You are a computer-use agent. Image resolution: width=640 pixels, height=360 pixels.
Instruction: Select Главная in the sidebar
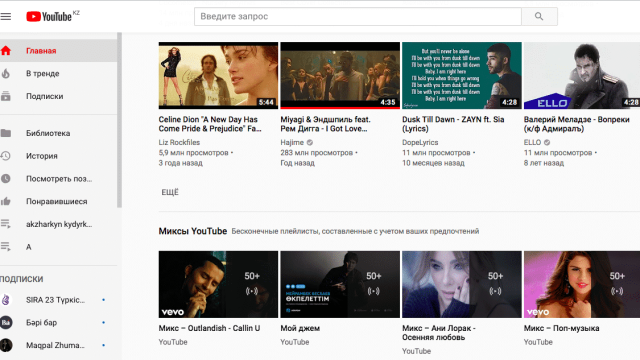pyautogui.click(x=58, y=51)
